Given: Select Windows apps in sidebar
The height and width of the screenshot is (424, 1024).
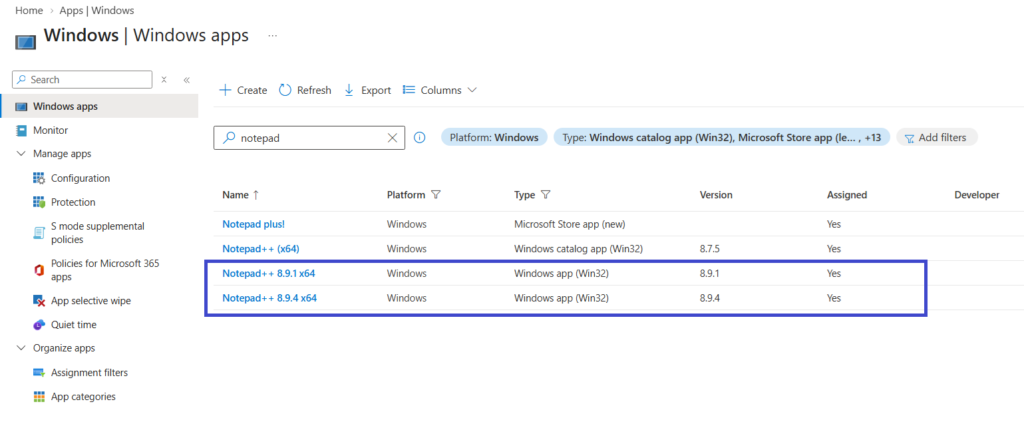Looking at the screenshot, I should tap(99, 106).
